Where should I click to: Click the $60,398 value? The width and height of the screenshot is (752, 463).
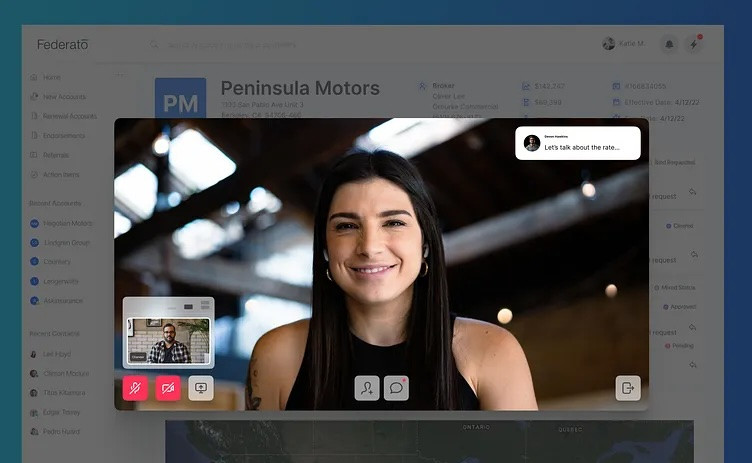[x=548, y=102]
